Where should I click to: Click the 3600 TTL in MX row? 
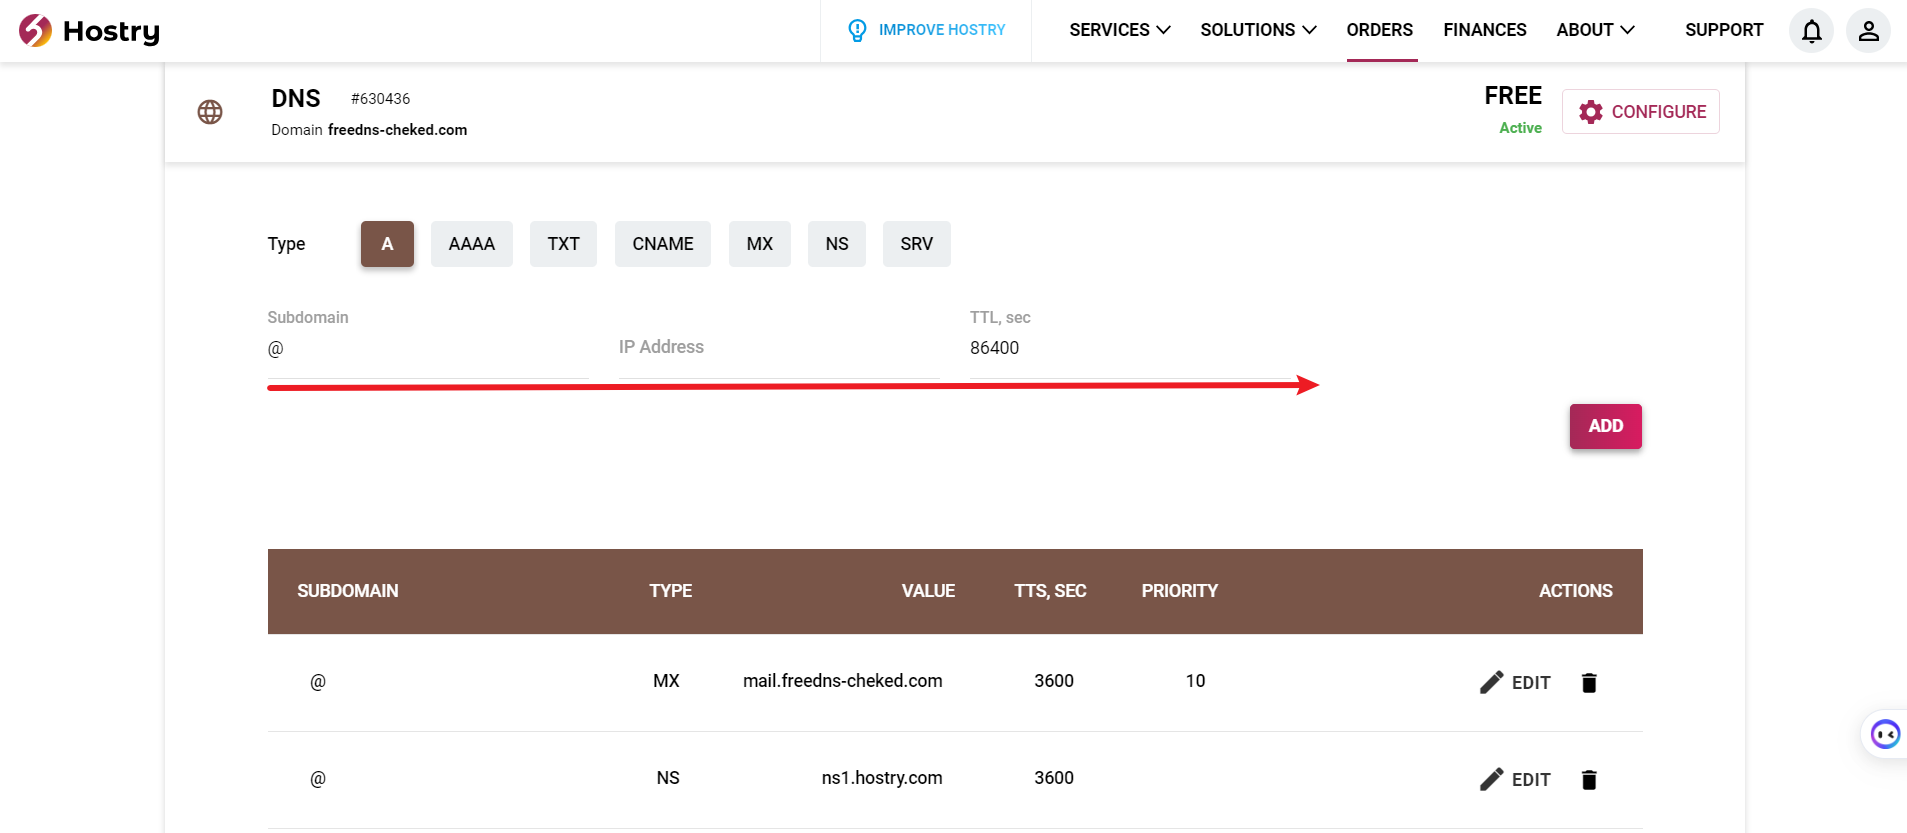1054,681
